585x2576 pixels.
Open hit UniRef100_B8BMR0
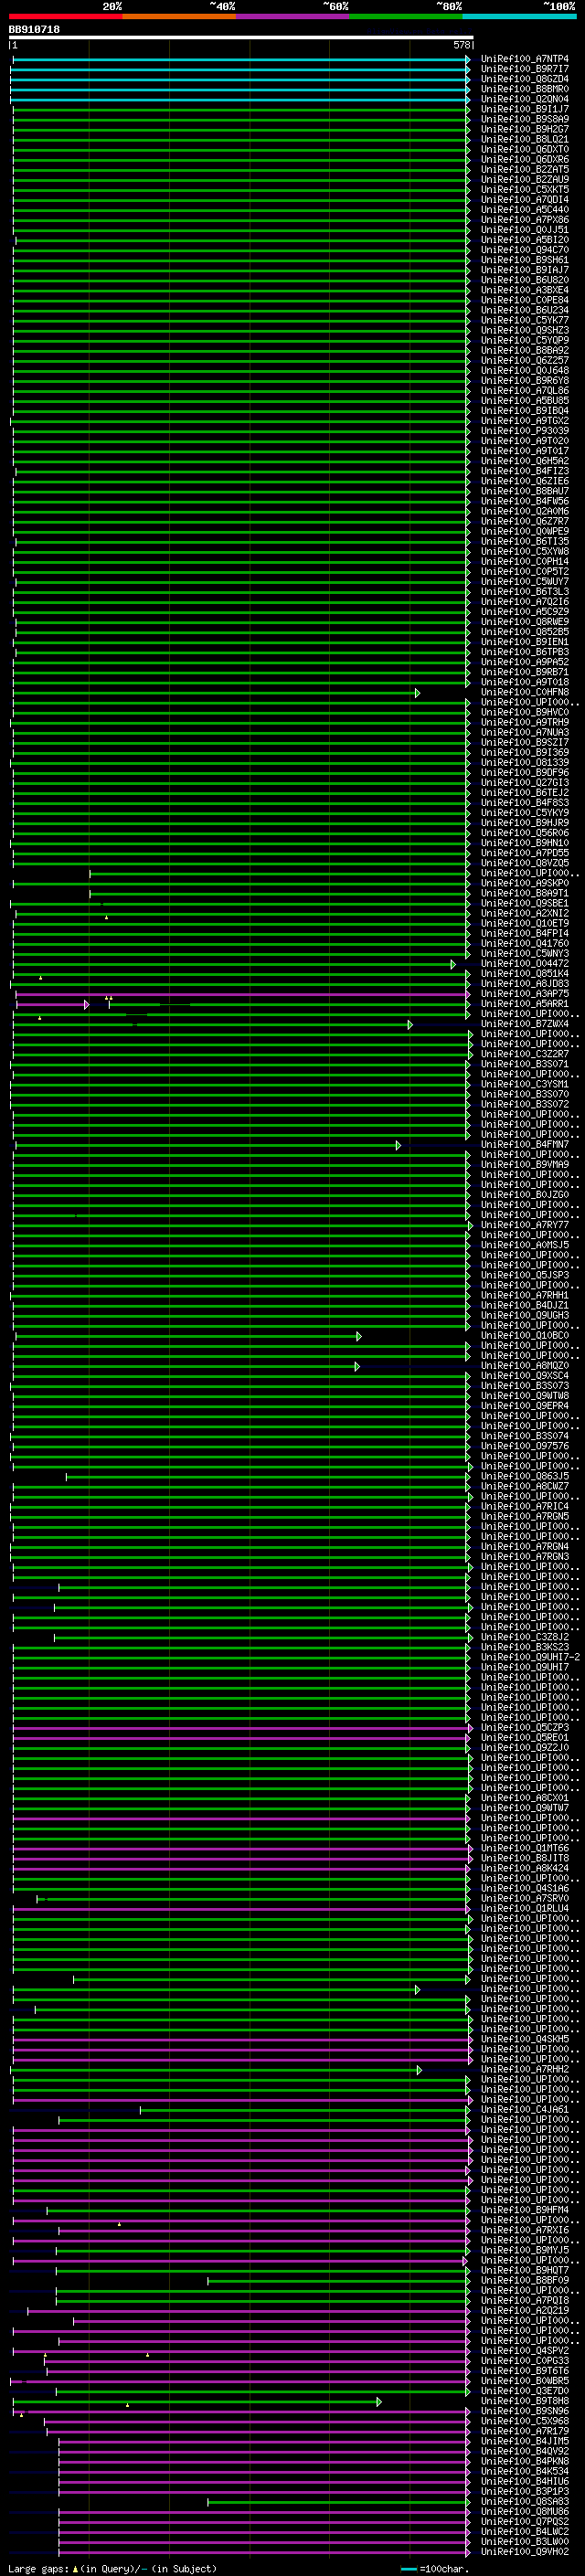pyautogui.click(x=525, y=89)
